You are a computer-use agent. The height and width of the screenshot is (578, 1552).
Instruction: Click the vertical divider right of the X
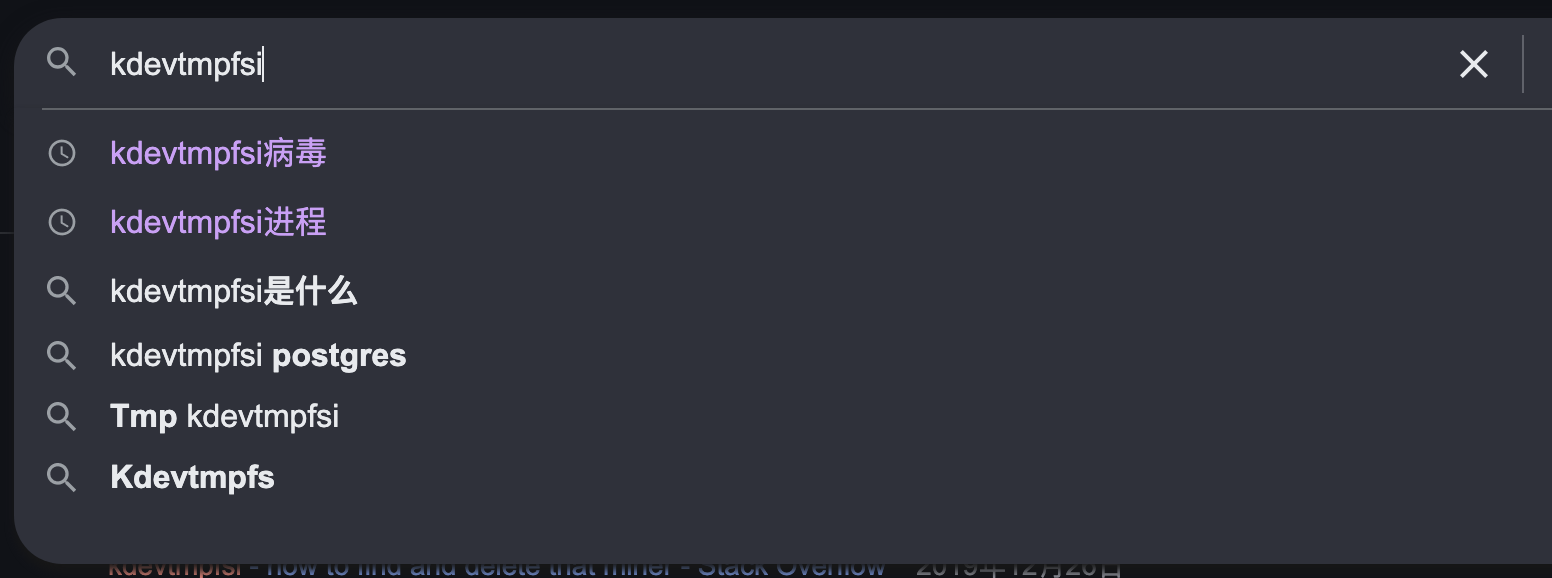click(1523, 64)
